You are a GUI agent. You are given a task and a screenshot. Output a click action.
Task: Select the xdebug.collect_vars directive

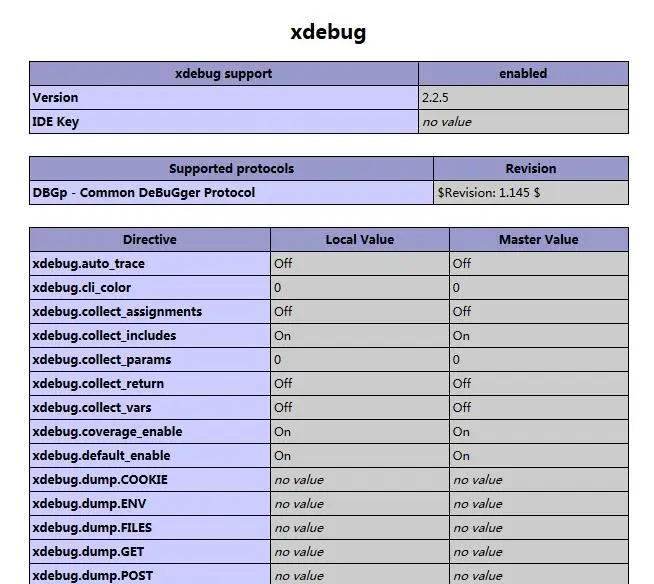click(x=150, y=408)
